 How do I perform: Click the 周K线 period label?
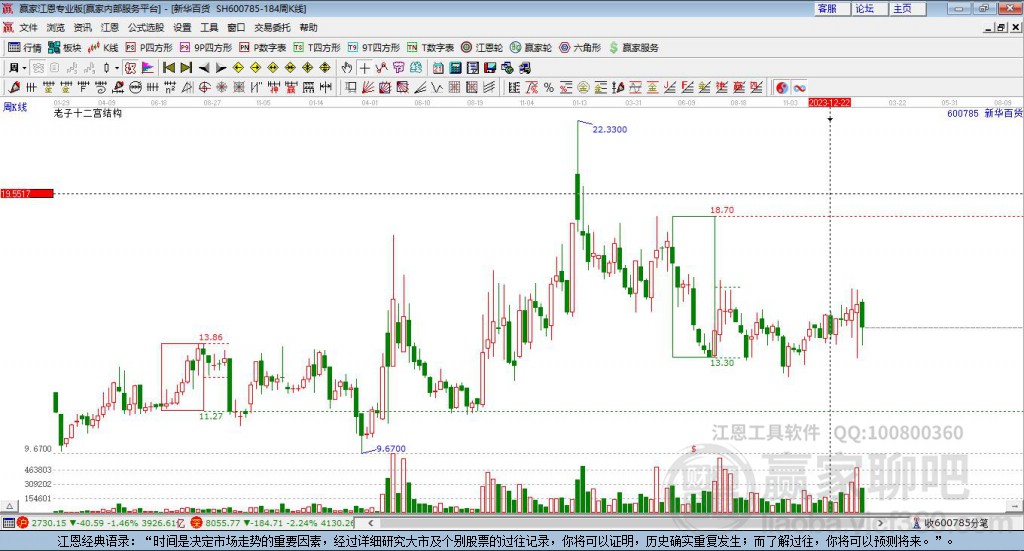(15, 107)
